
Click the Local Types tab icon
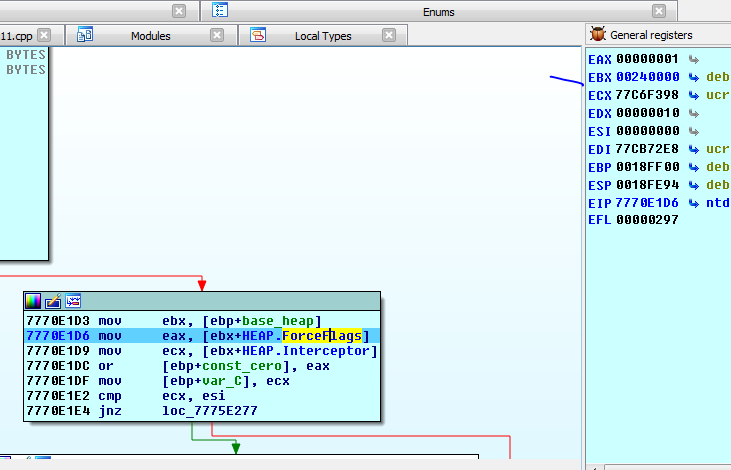tap(258, 35)
